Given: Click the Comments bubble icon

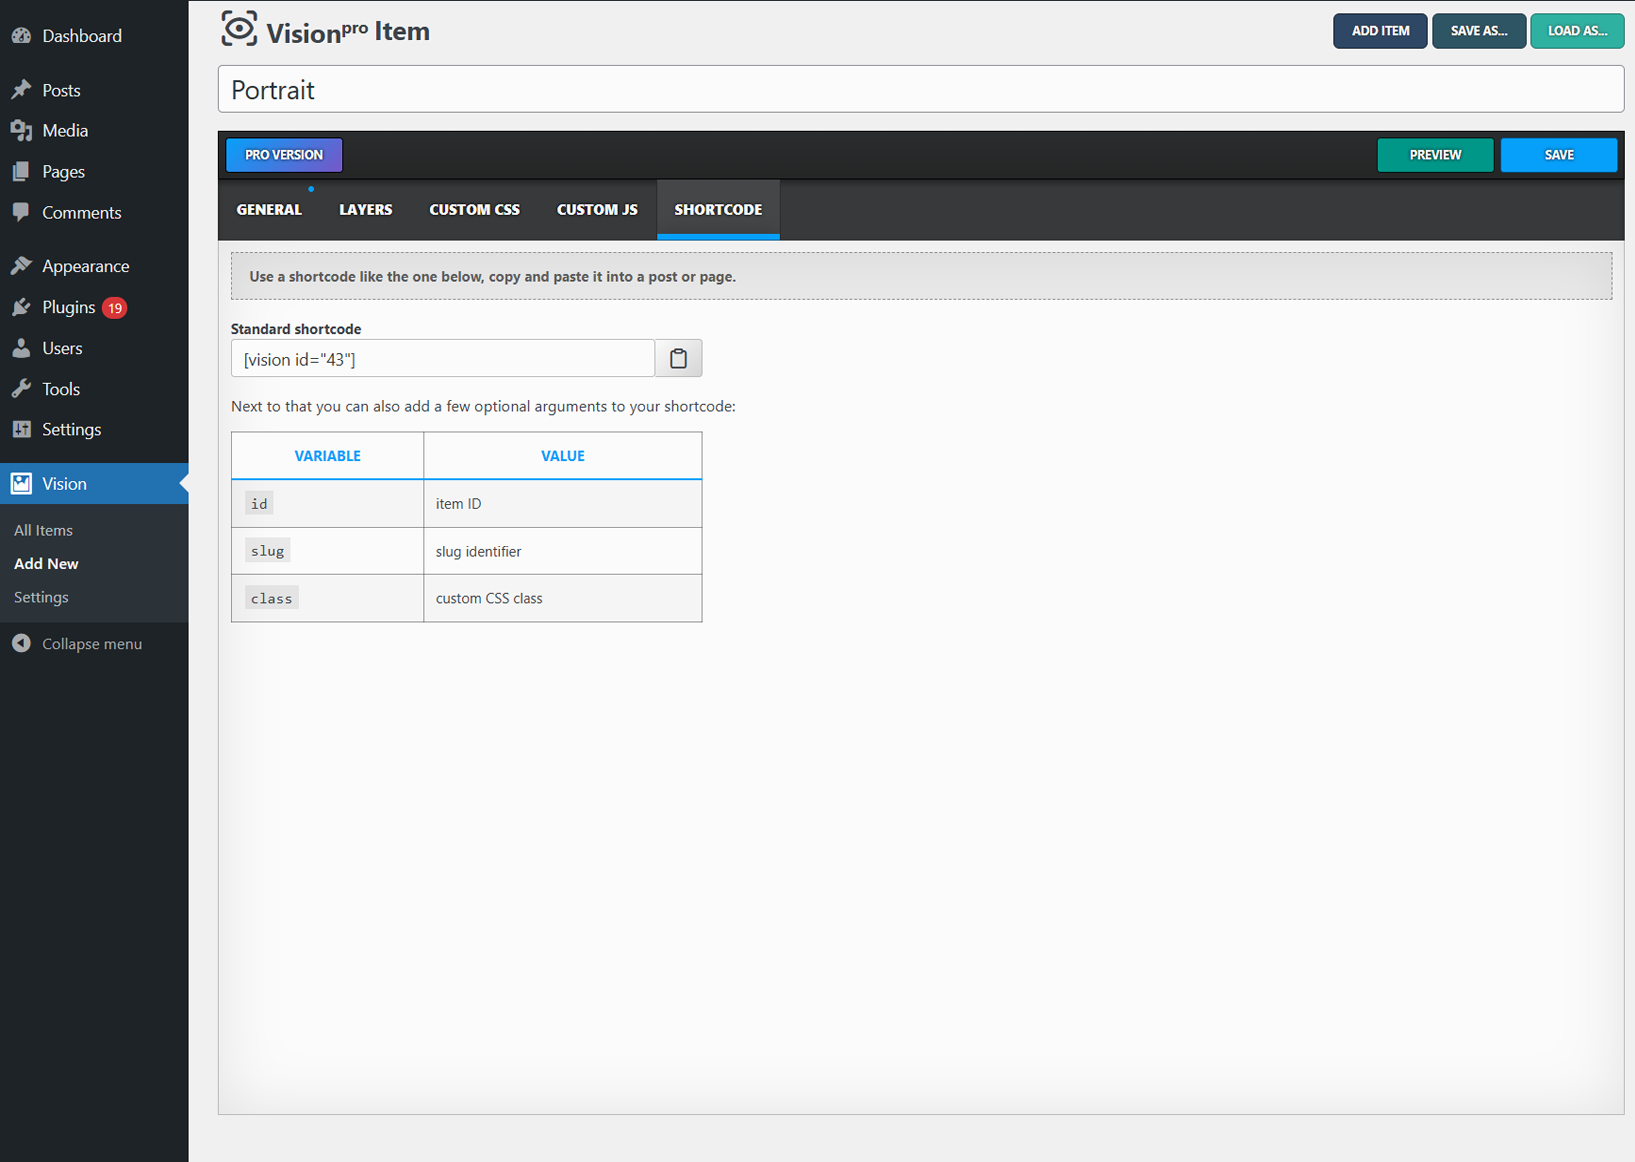Looking at the screenshot, I should click(x=21, y=212).
